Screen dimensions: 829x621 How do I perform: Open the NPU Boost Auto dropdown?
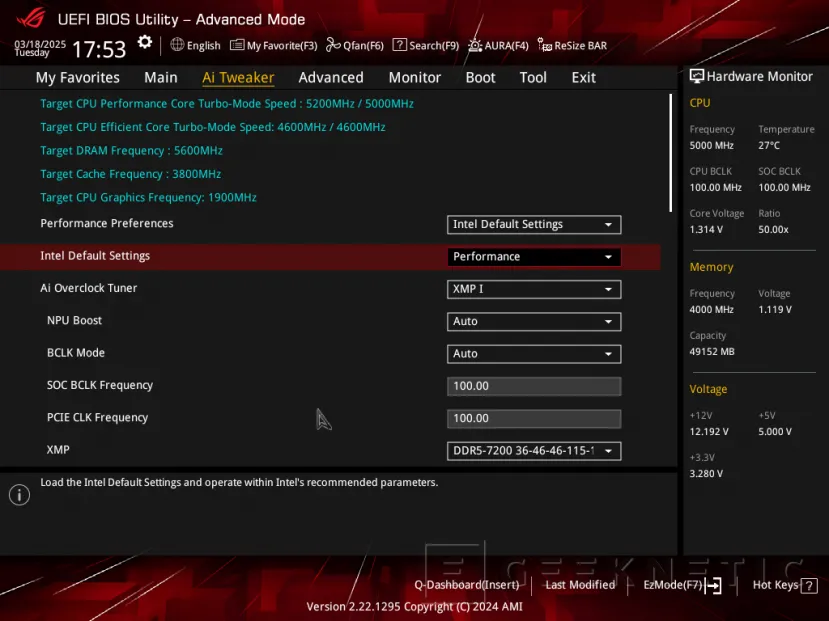click(534, 321)
